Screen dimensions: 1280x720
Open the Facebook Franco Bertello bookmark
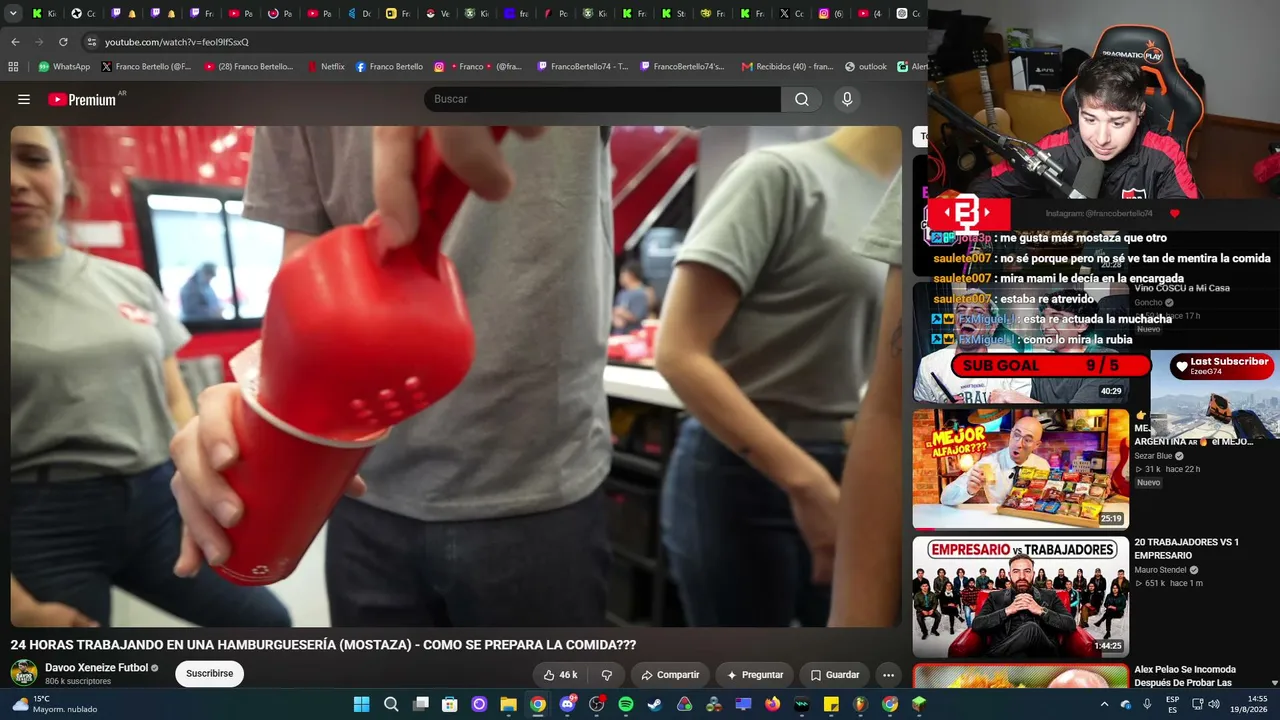(389, 67)
